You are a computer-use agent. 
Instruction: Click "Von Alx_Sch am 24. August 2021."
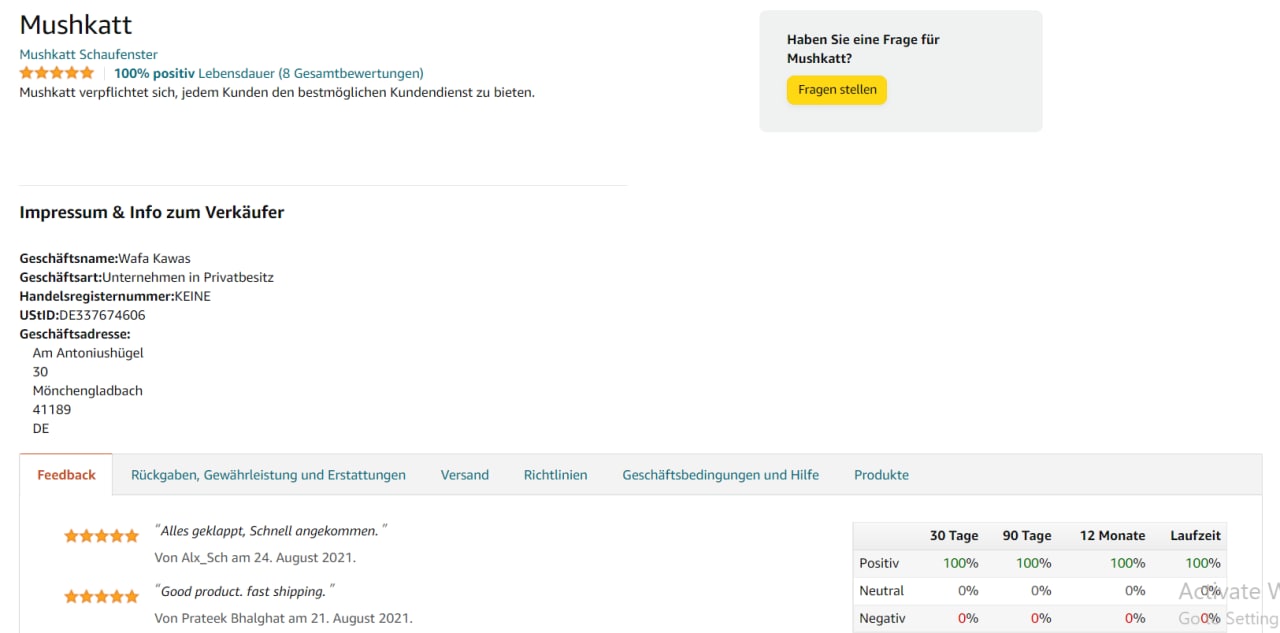point(255,557)
